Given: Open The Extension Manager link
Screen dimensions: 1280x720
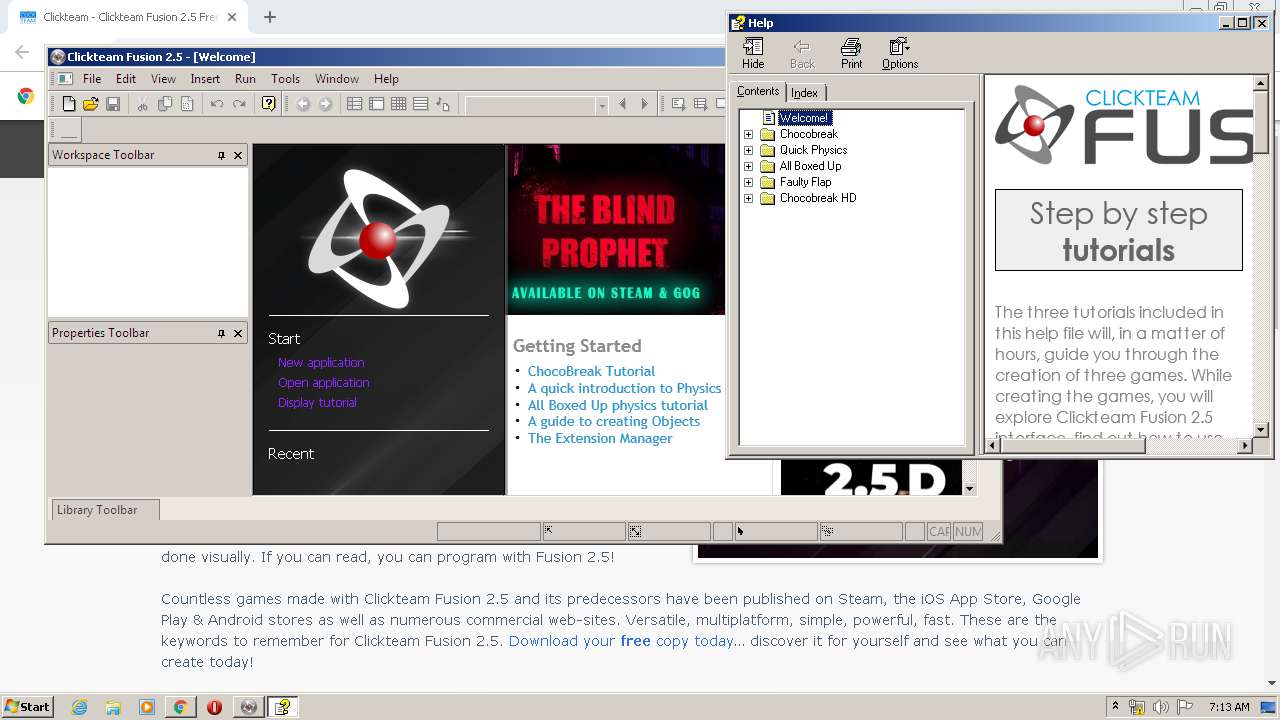Looking at the screenshot, I should pyautogui.click(x=600, y=438).
